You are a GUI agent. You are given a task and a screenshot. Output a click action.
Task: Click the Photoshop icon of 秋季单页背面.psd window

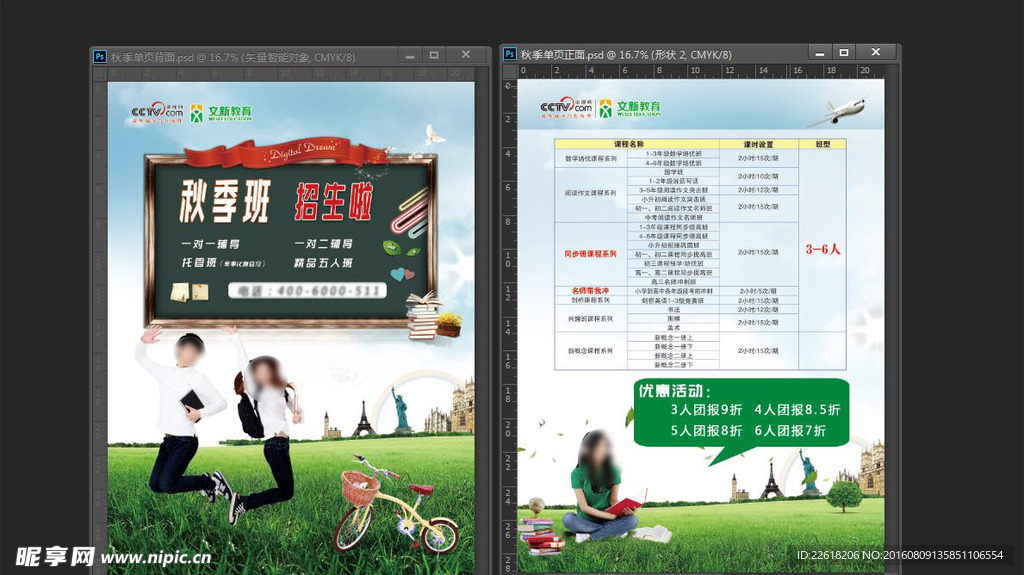(99, 57)
